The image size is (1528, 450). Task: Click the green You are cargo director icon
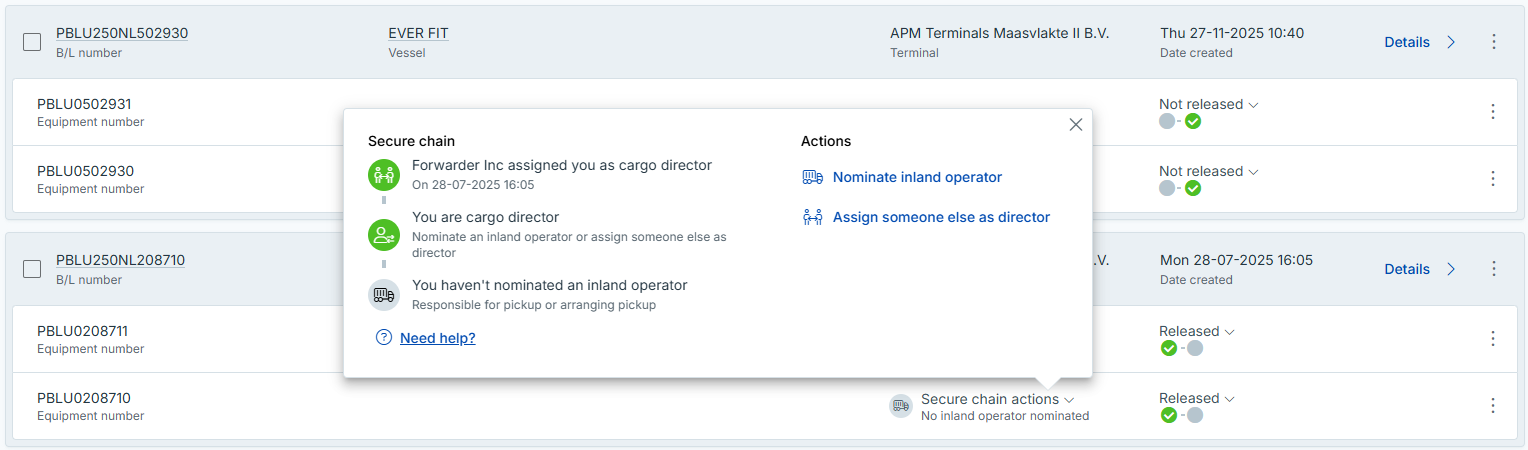point(384,236)
